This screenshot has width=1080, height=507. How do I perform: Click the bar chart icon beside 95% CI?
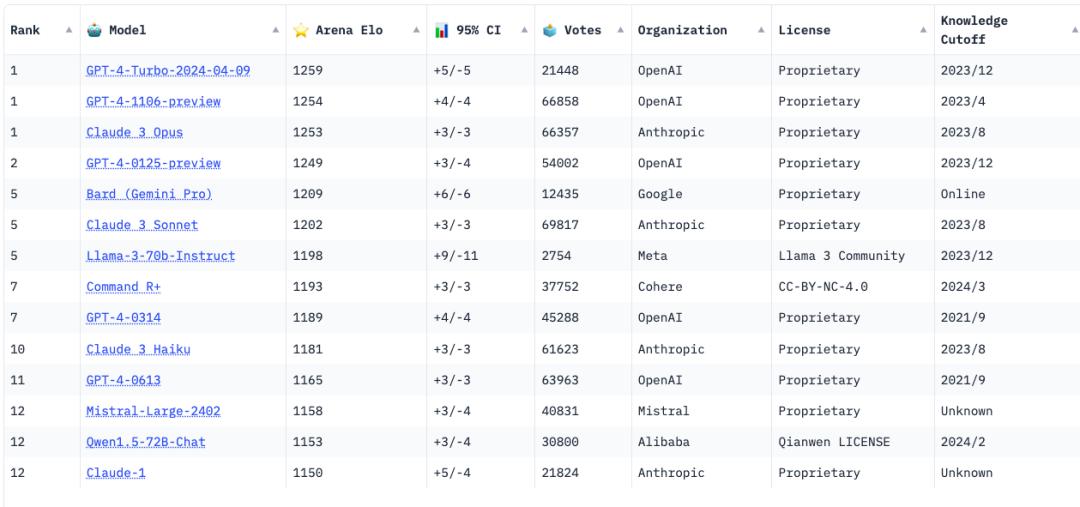pyautogui.click(x=442, y=30)
